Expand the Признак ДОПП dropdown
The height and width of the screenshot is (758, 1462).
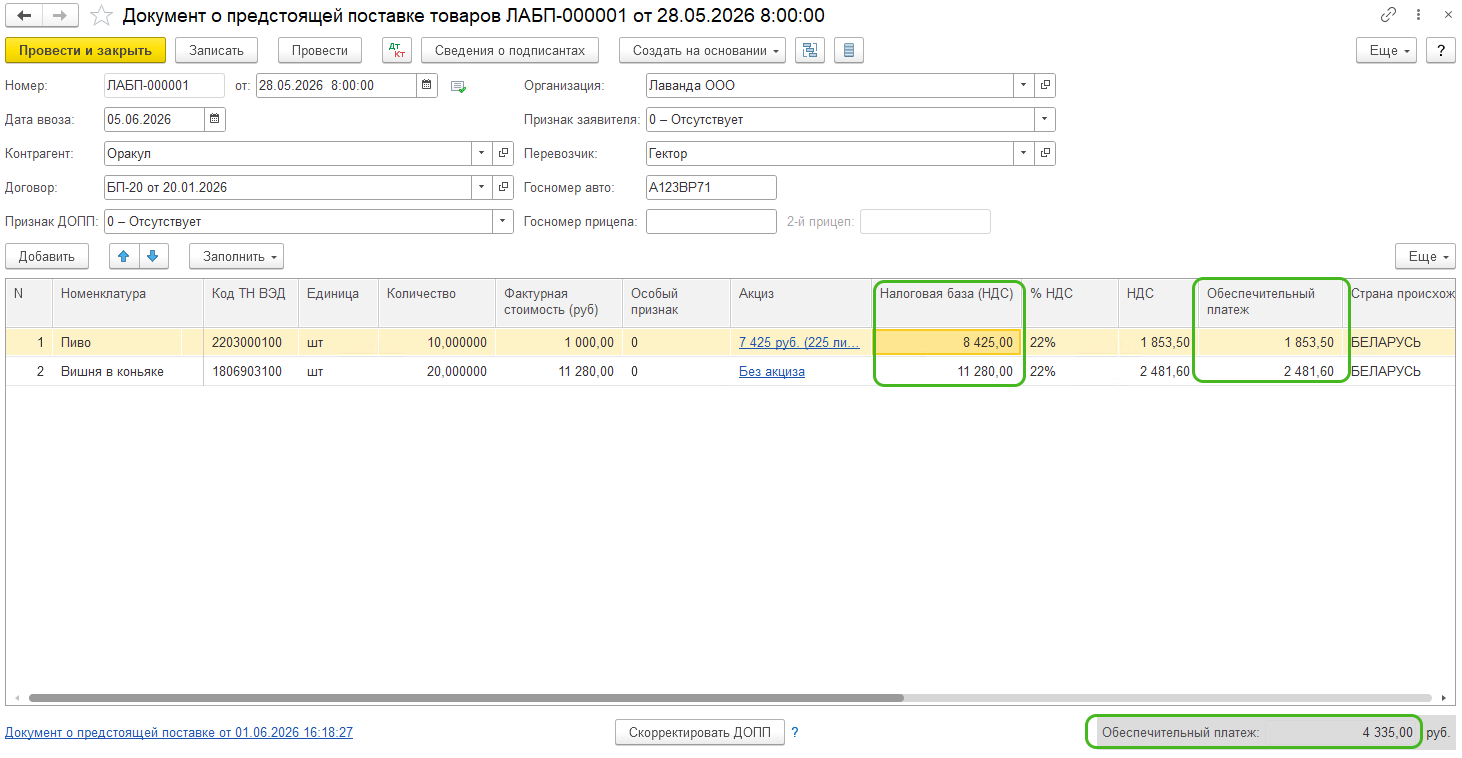[503, 222]
